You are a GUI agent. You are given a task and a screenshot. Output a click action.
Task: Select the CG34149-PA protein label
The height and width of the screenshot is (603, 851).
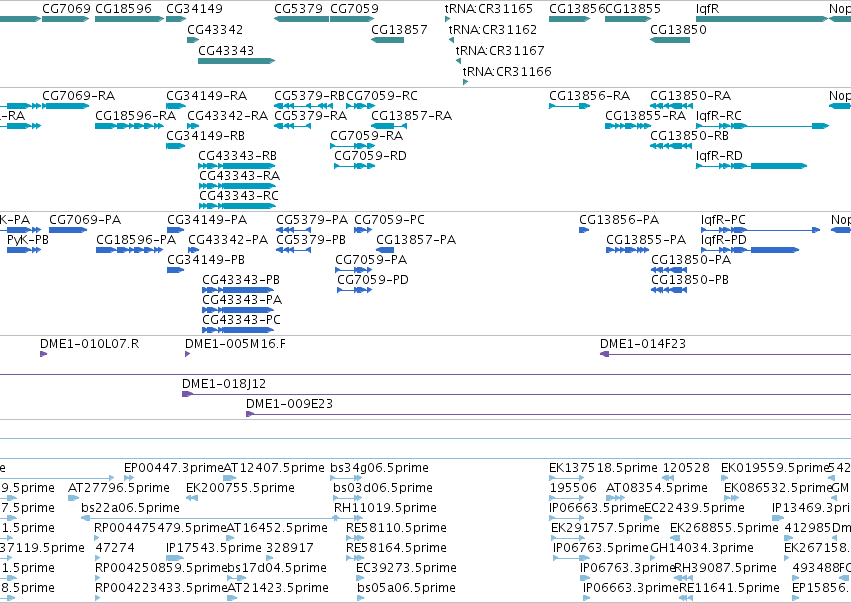point(207,220)
